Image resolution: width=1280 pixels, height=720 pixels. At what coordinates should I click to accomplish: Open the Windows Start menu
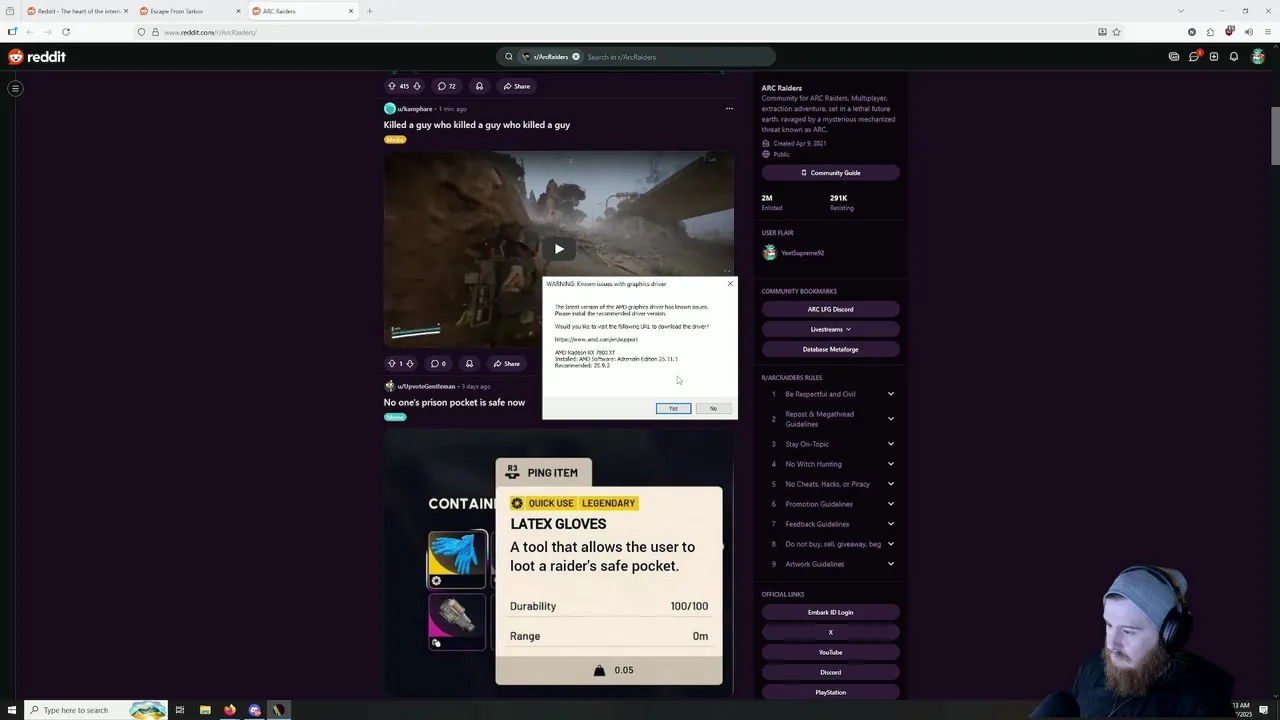[x=11, y=710]
